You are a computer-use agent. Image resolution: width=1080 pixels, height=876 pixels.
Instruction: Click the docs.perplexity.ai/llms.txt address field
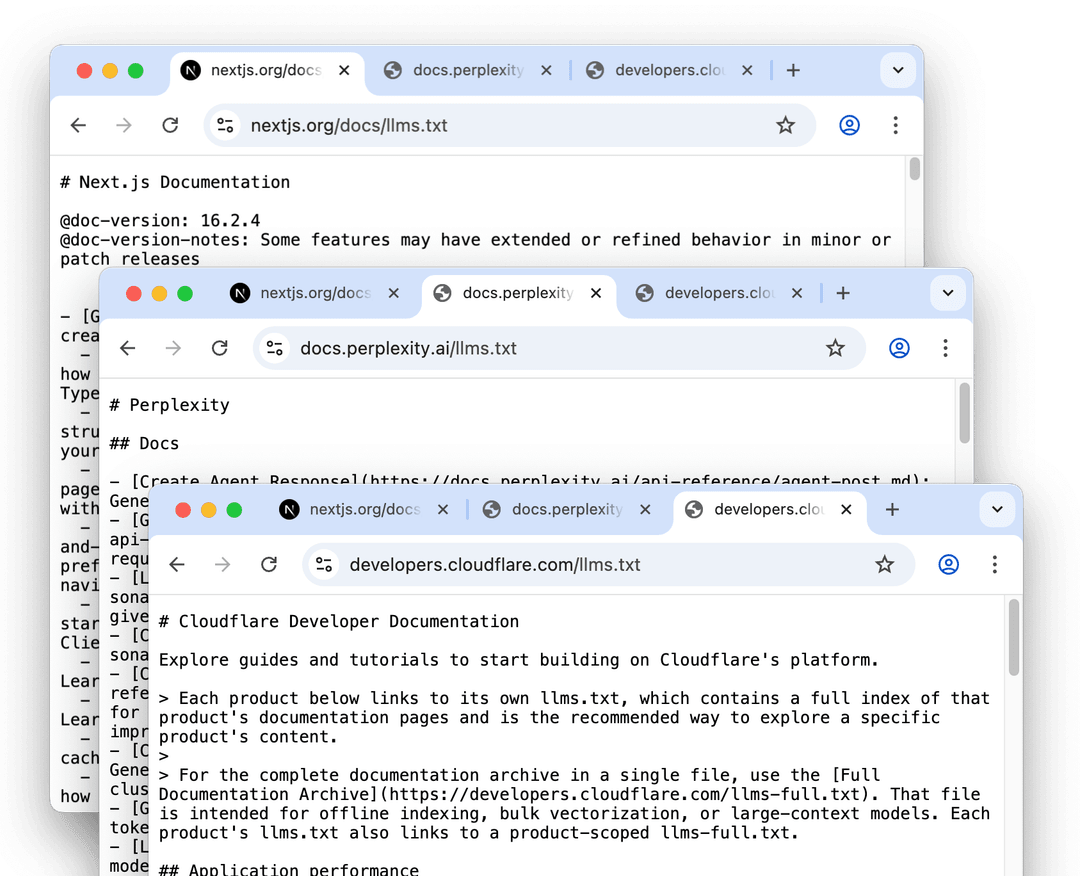558,348
